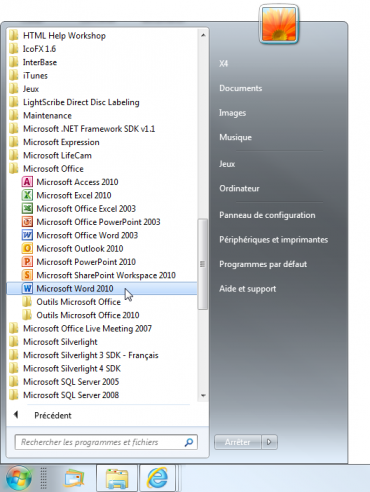Open Documents in the right pane
This screenshot has height=492, width=370.
241,88
